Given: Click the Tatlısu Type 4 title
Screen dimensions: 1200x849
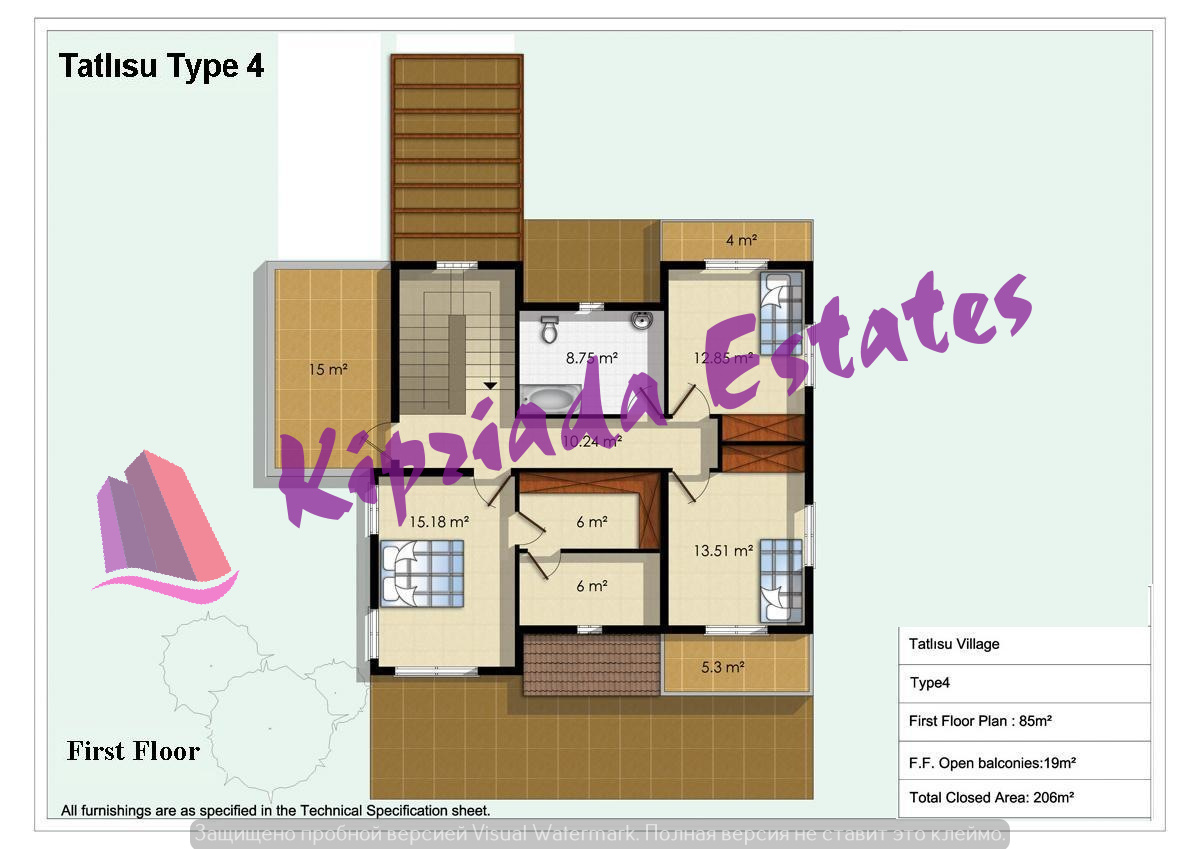Looking at the screenshot, I should 161,67.
